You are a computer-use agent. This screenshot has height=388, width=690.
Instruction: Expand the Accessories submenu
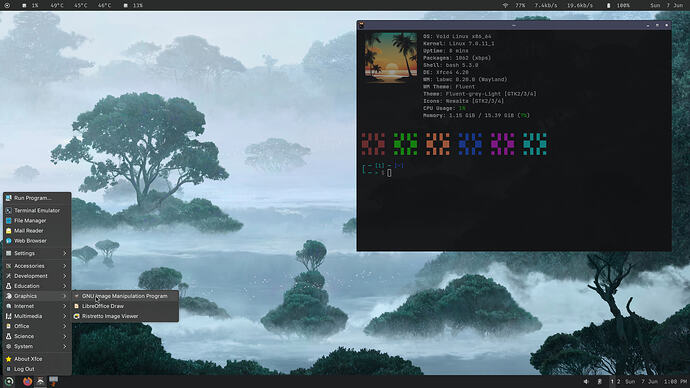[x=37, y=266]
